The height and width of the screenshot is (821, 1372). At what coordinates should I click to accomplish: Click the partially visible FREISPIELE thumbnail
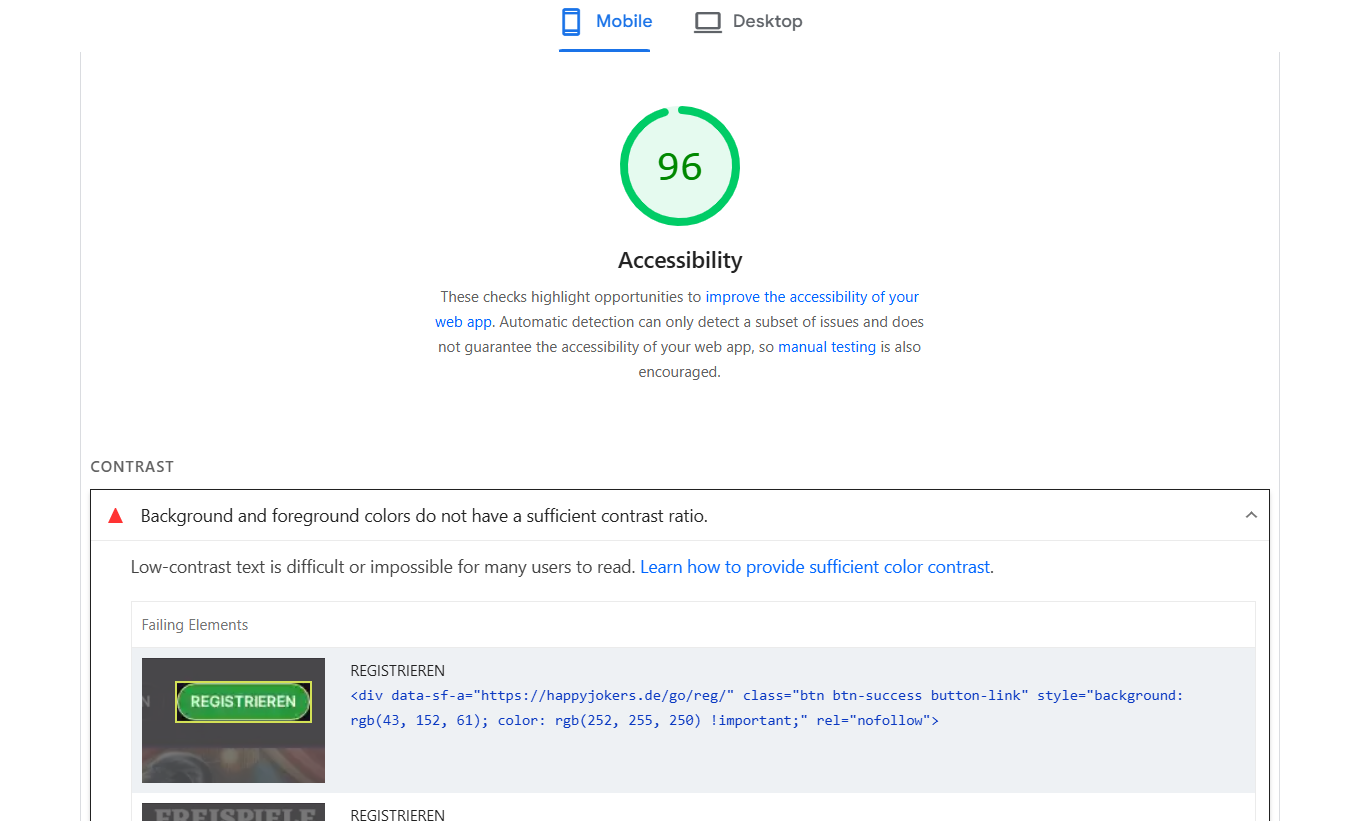[233, 812]
